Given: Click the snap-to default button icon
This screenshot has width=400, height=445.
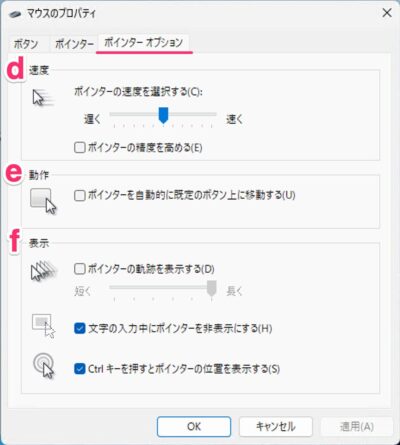Looking at the screenshot, I should click(43, 201).
